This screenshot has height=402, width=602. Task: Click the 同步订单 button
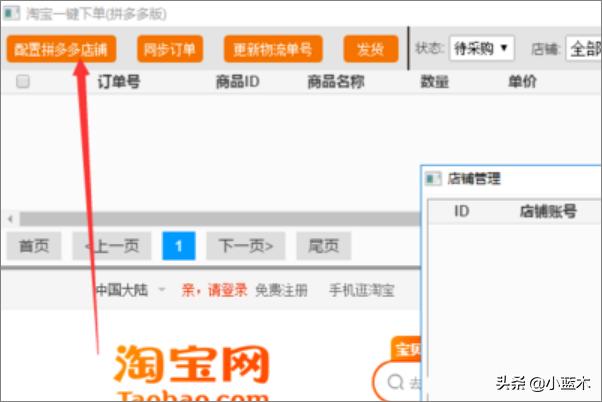tap(170, 49)
